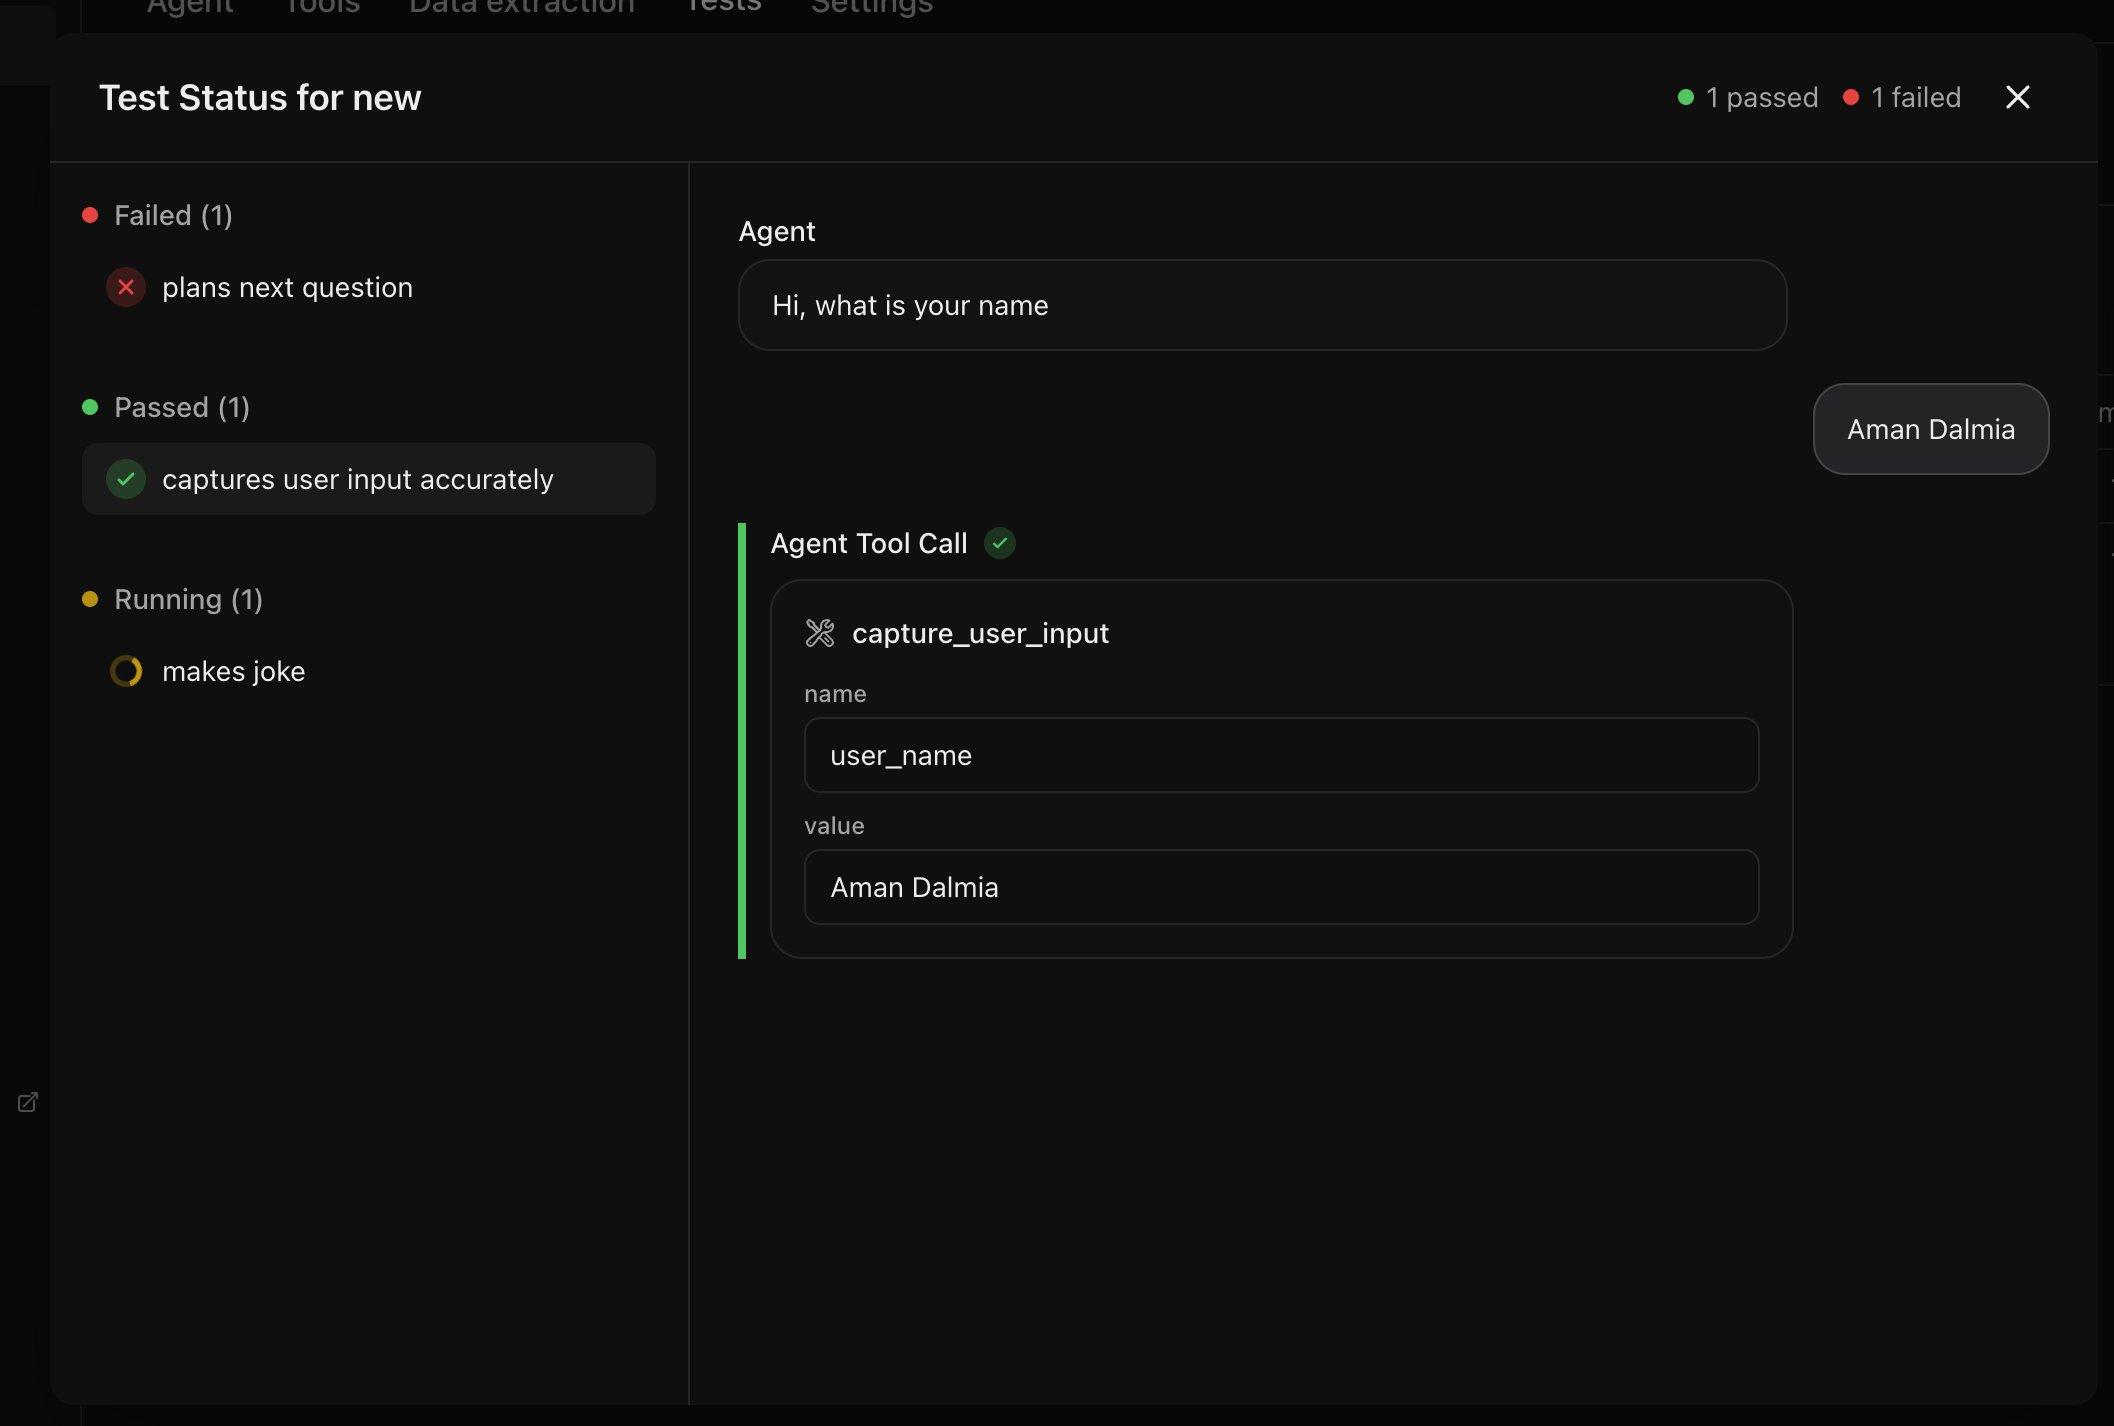Click the external link icon at left edge
The width and height of the screenshot is (2114, 1426).
point(28,1102)
